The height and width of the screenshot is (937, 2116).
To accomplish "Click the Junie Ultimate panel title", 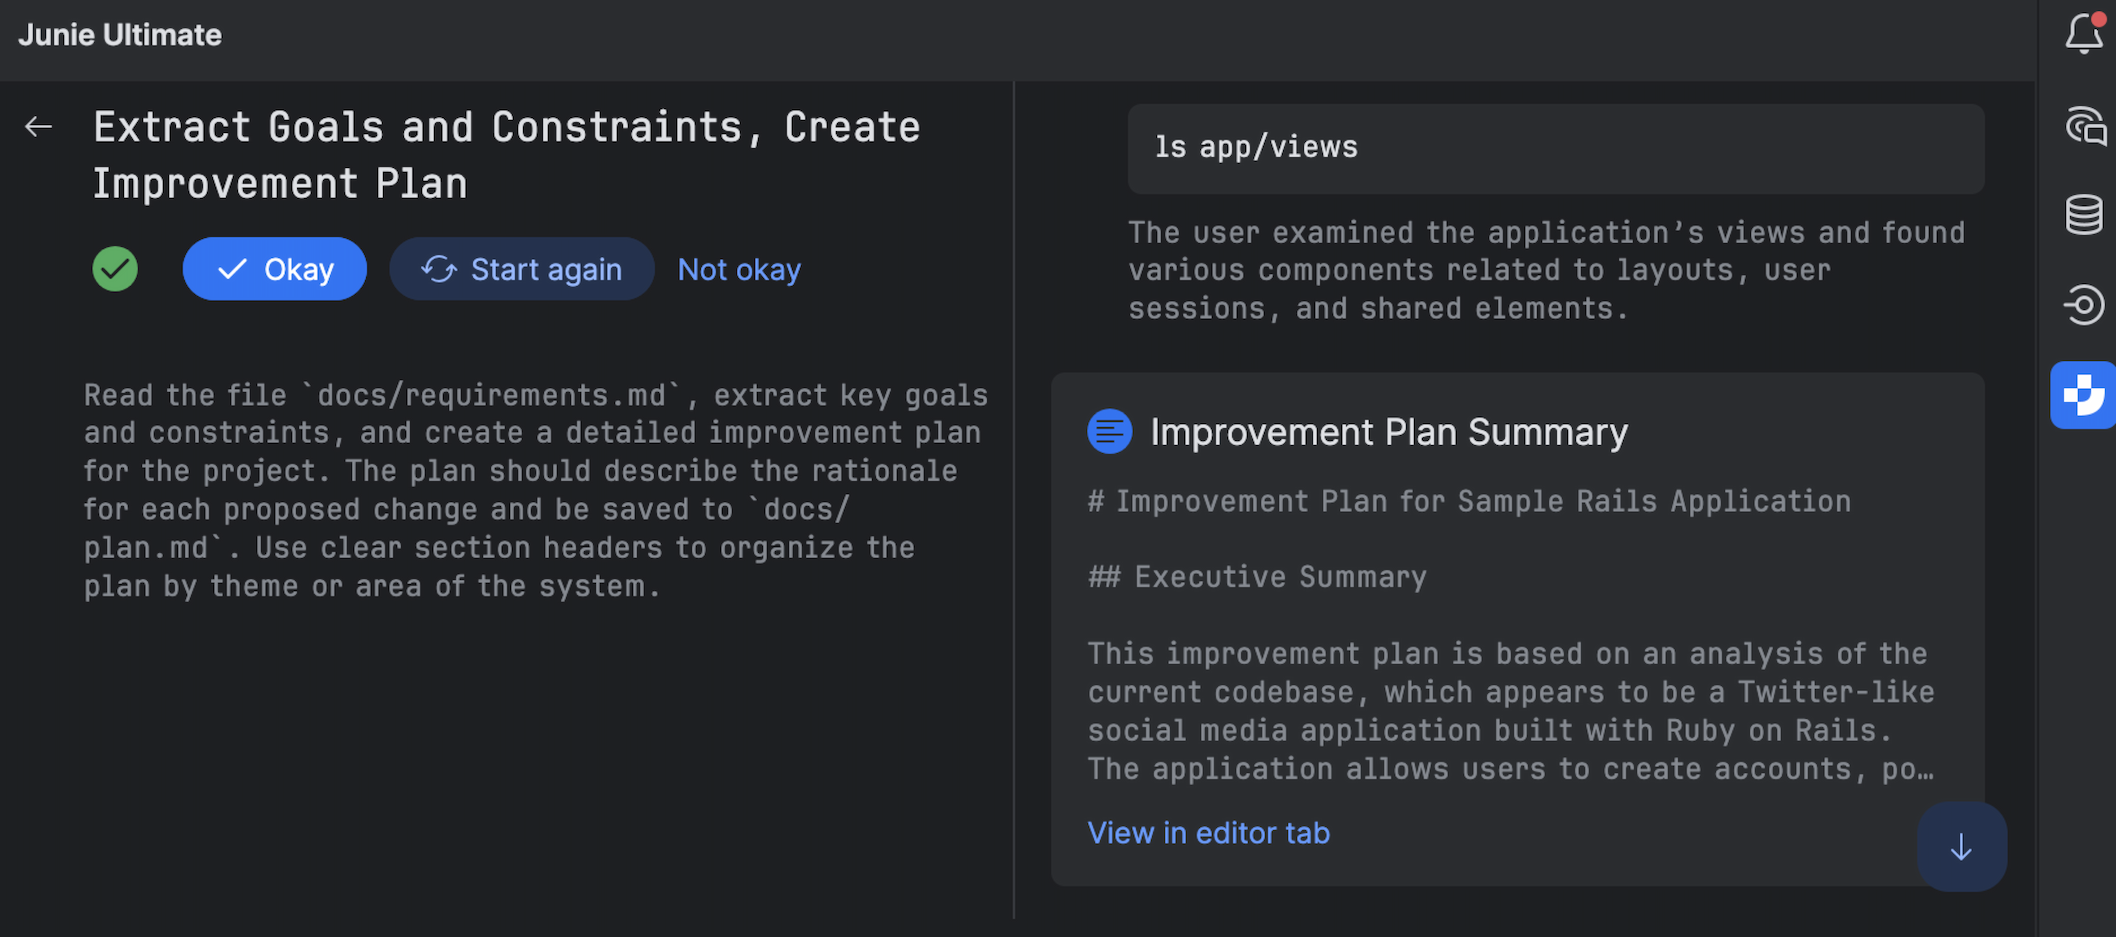I will coord(120,35).
